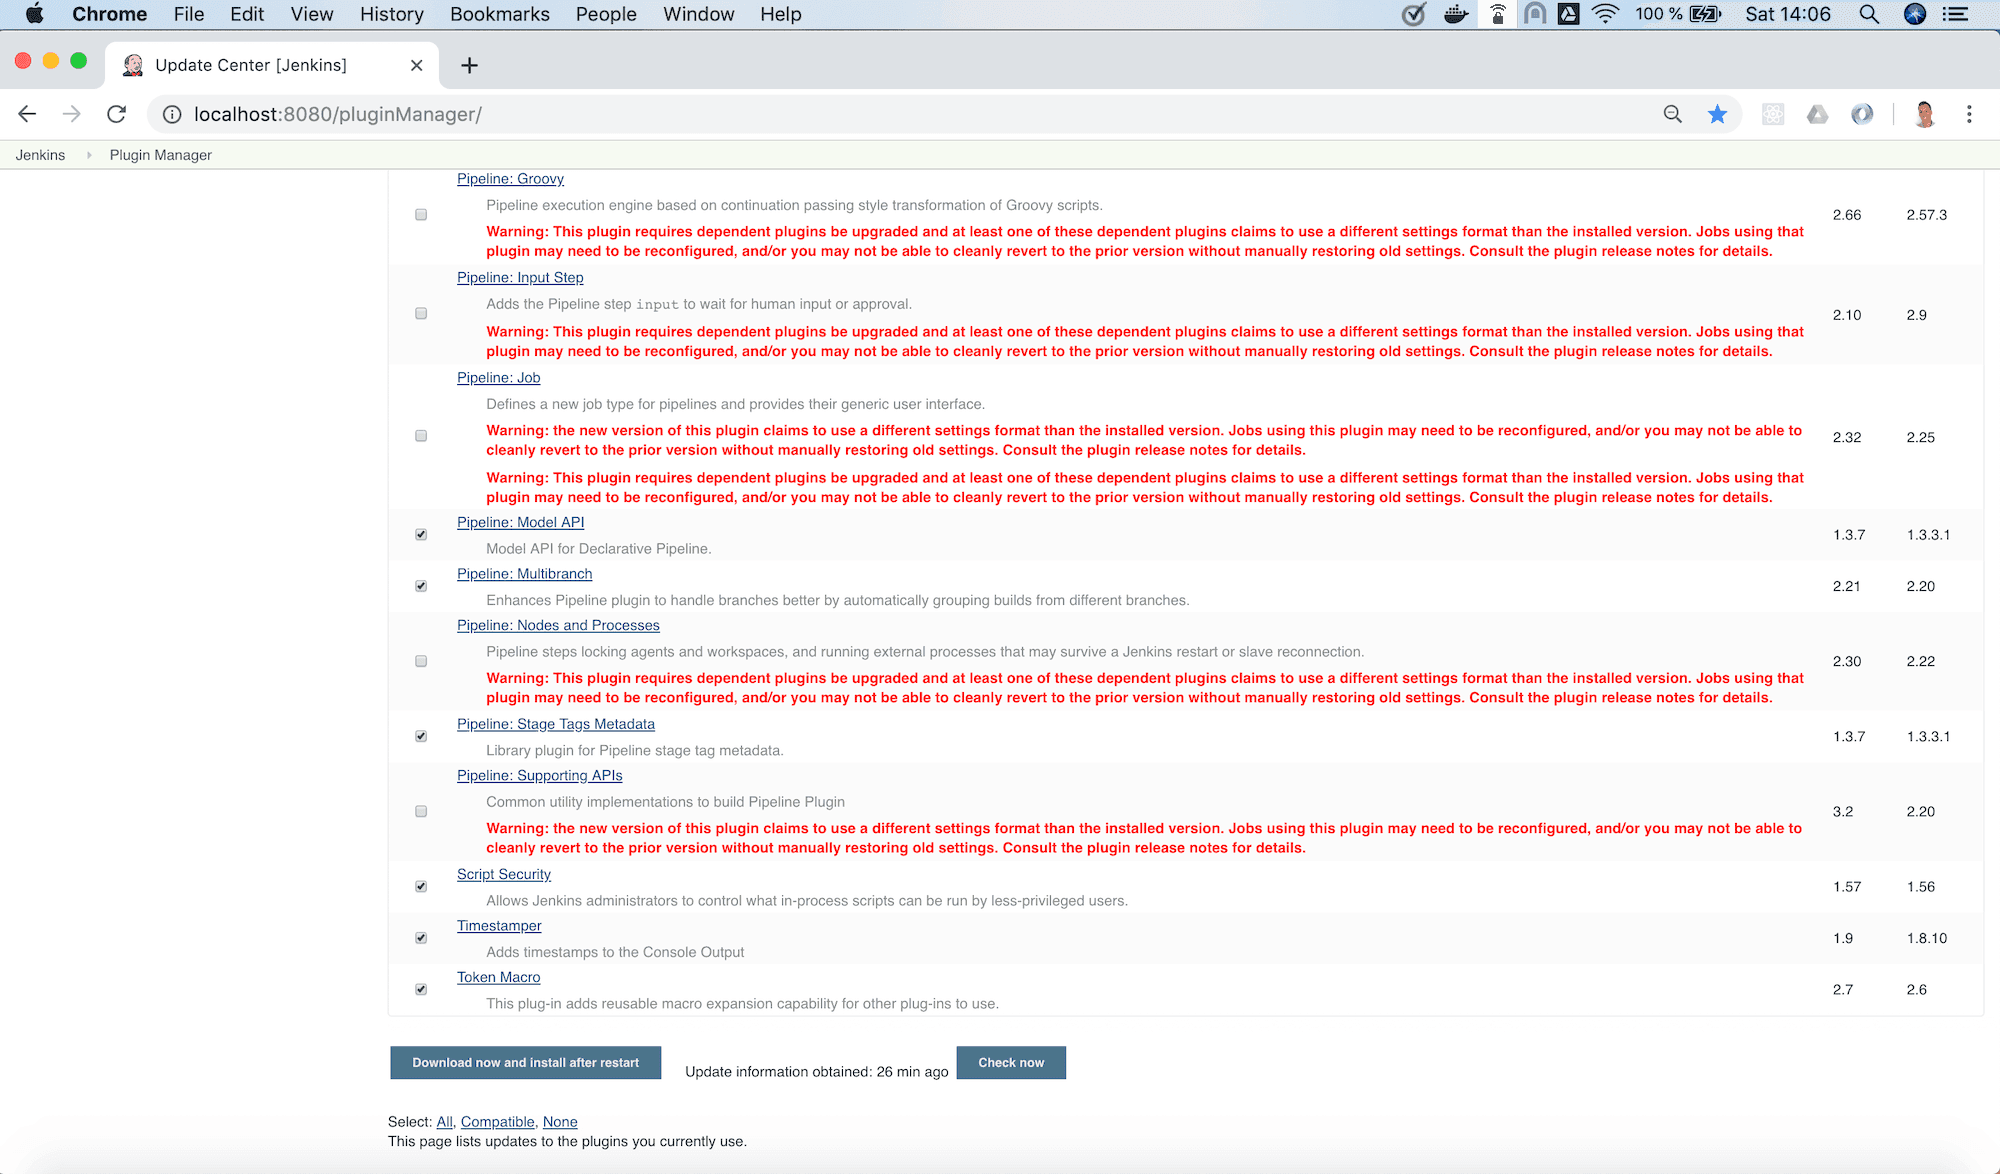Click Download now and install after restart

coord(525,1062)
